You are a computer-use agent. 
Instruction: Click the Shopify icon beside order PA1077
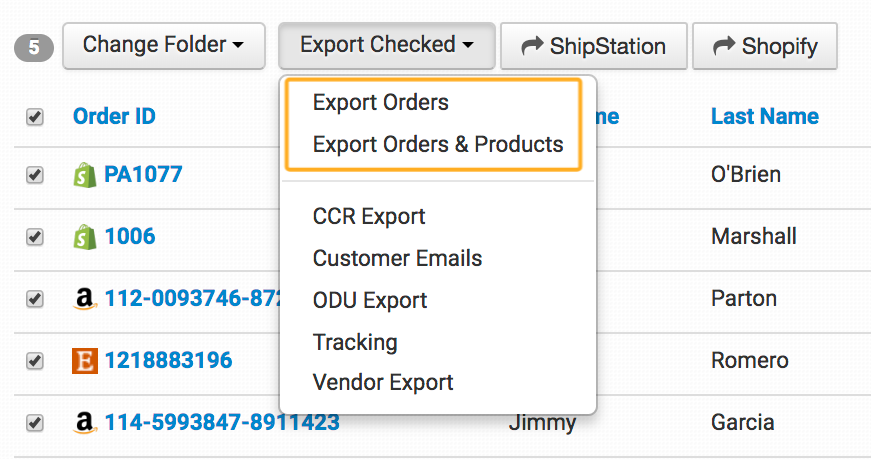(x=85, y=175)
